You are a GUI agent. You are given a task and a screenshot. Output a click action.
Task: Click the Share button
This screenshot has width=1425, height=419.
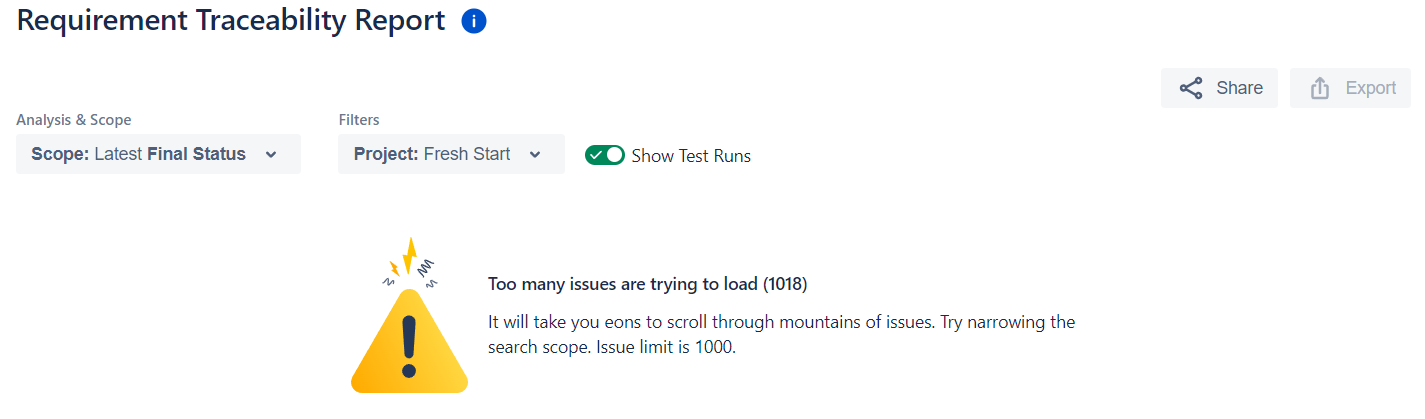[x=1219, y=88]
